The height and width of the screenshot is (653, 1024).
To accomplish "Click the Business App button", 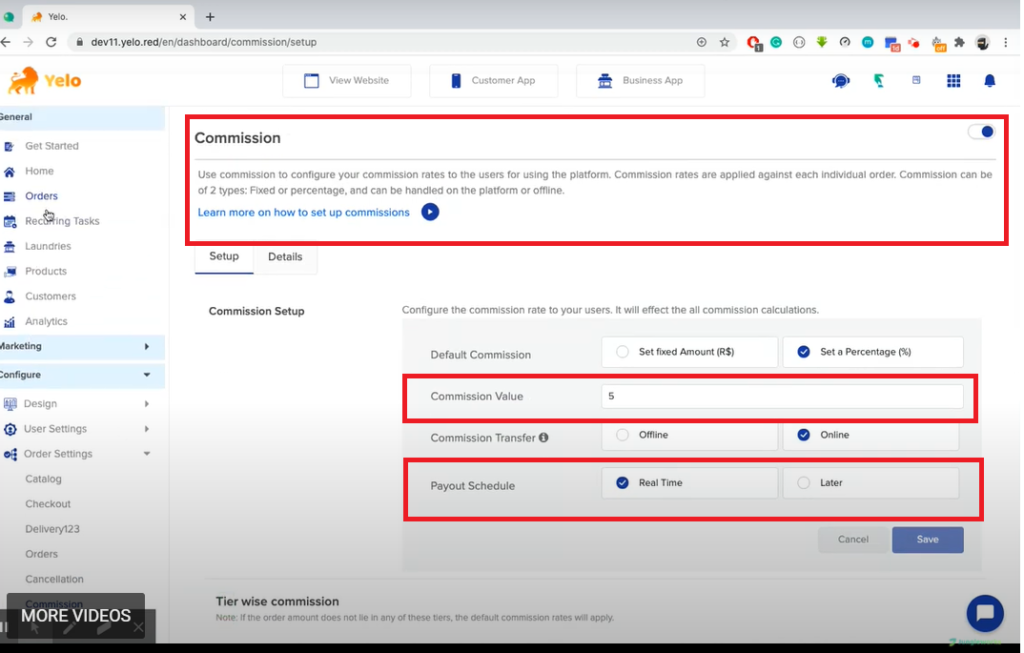I will tap(640, 81).
